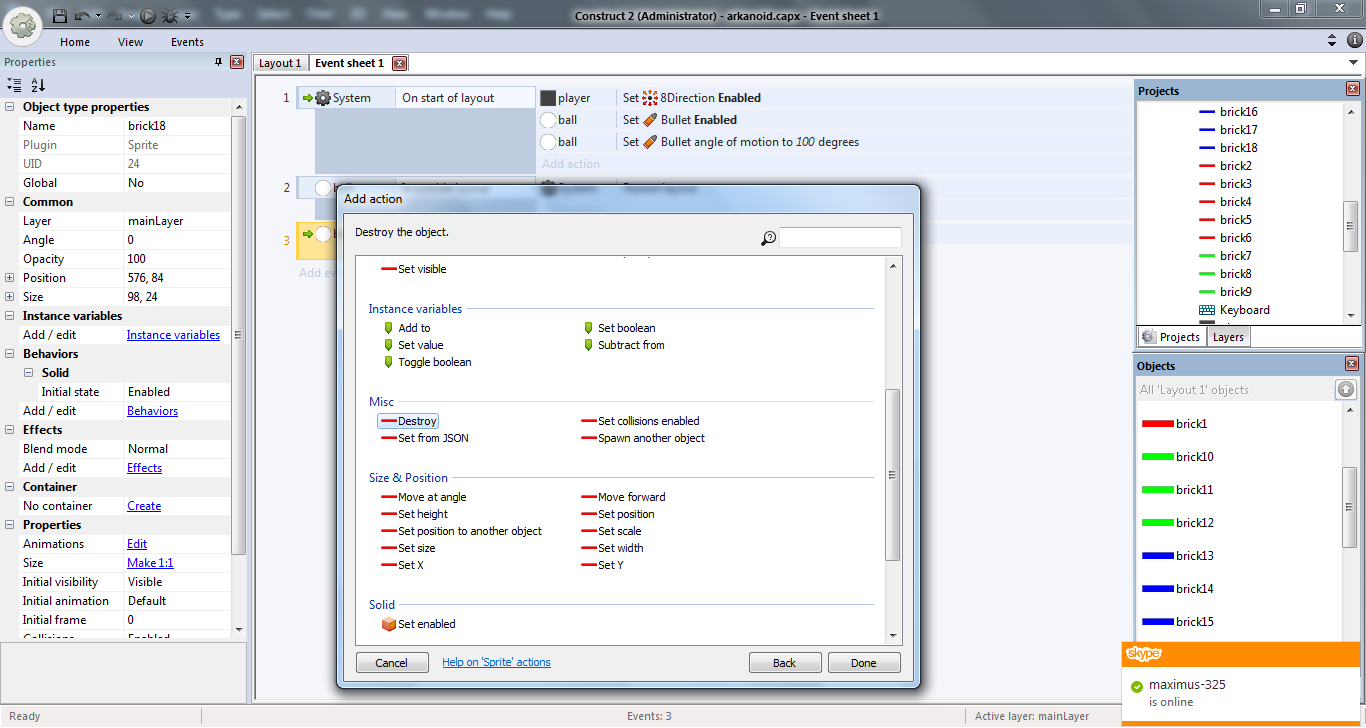Click the Effects link
This screenshot has width=1366, height=728.
click(144, 468)
